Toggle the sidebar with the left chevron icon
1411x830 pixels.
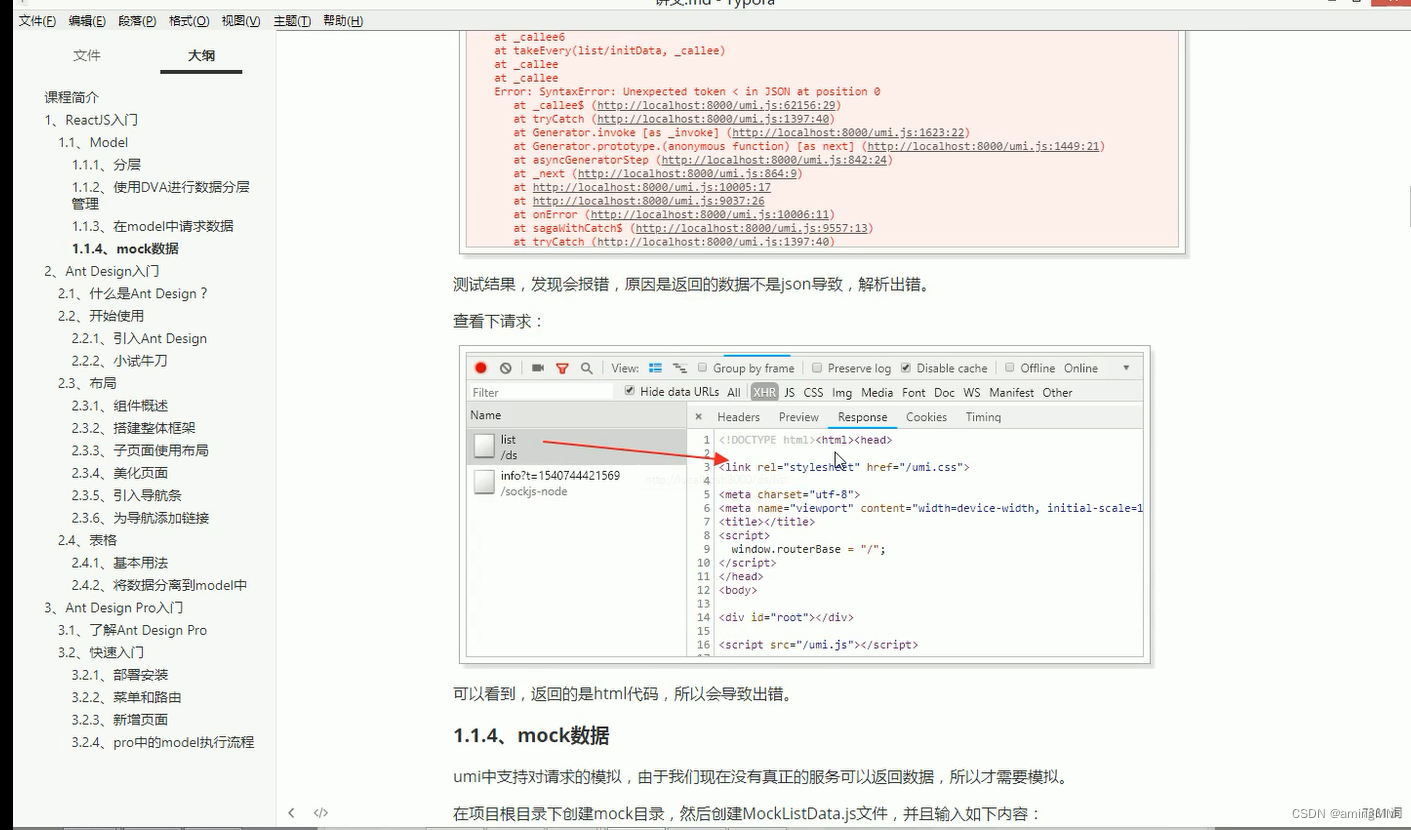[291, 813]
